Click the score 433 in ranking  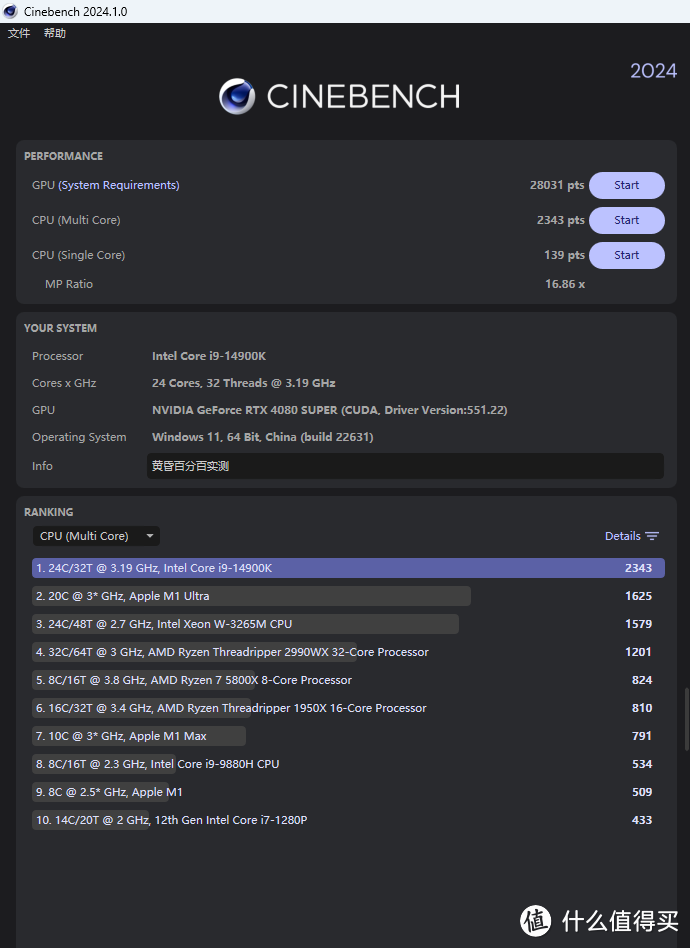(x=642, y=820)
